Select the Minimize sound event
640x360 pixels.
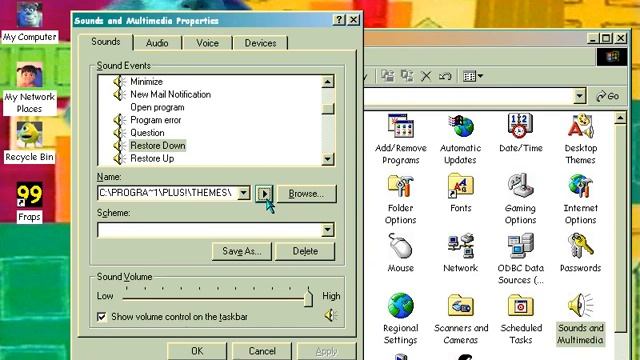coord(146,82)
